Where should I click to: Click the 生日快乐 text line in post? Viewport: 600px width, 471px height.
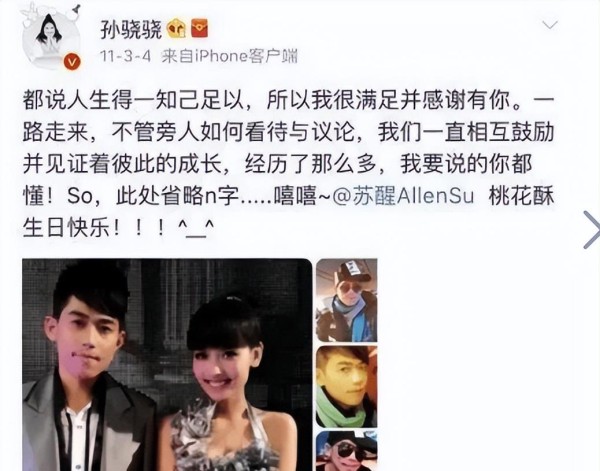pos(69,228)
